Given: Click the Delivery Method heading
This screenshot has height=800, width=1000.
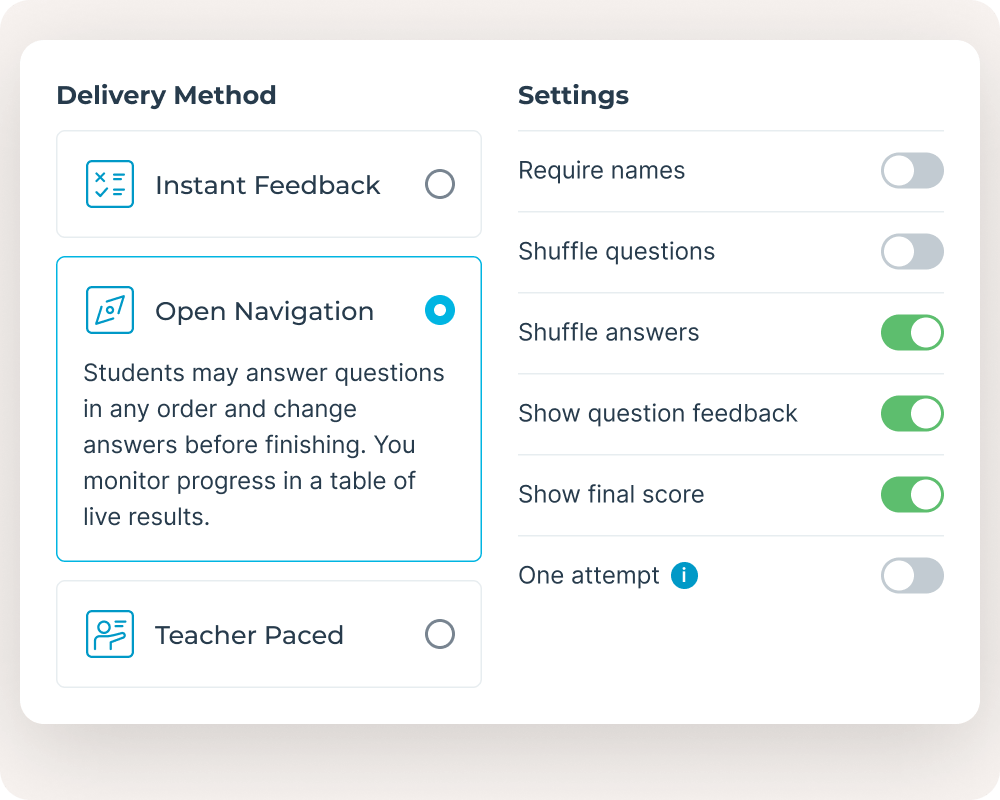Looking at the screenshot, I should click(x=166, y=95).
